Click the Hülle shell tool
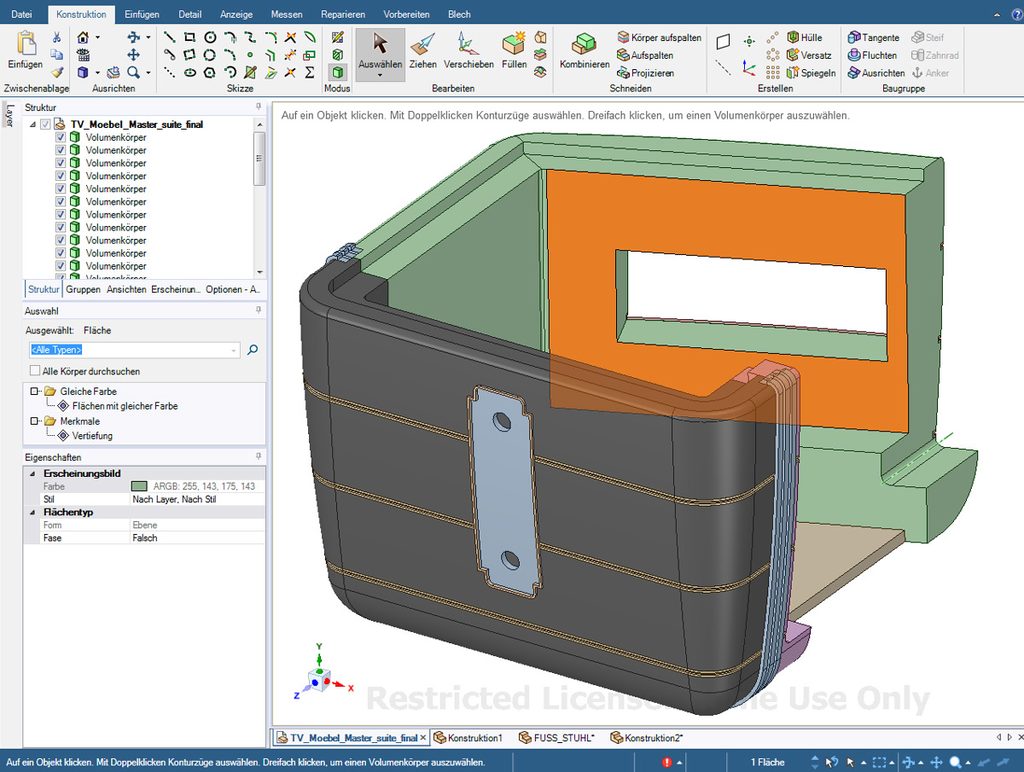The width and height of the screenshot is (1024, 772). (804, 38)
